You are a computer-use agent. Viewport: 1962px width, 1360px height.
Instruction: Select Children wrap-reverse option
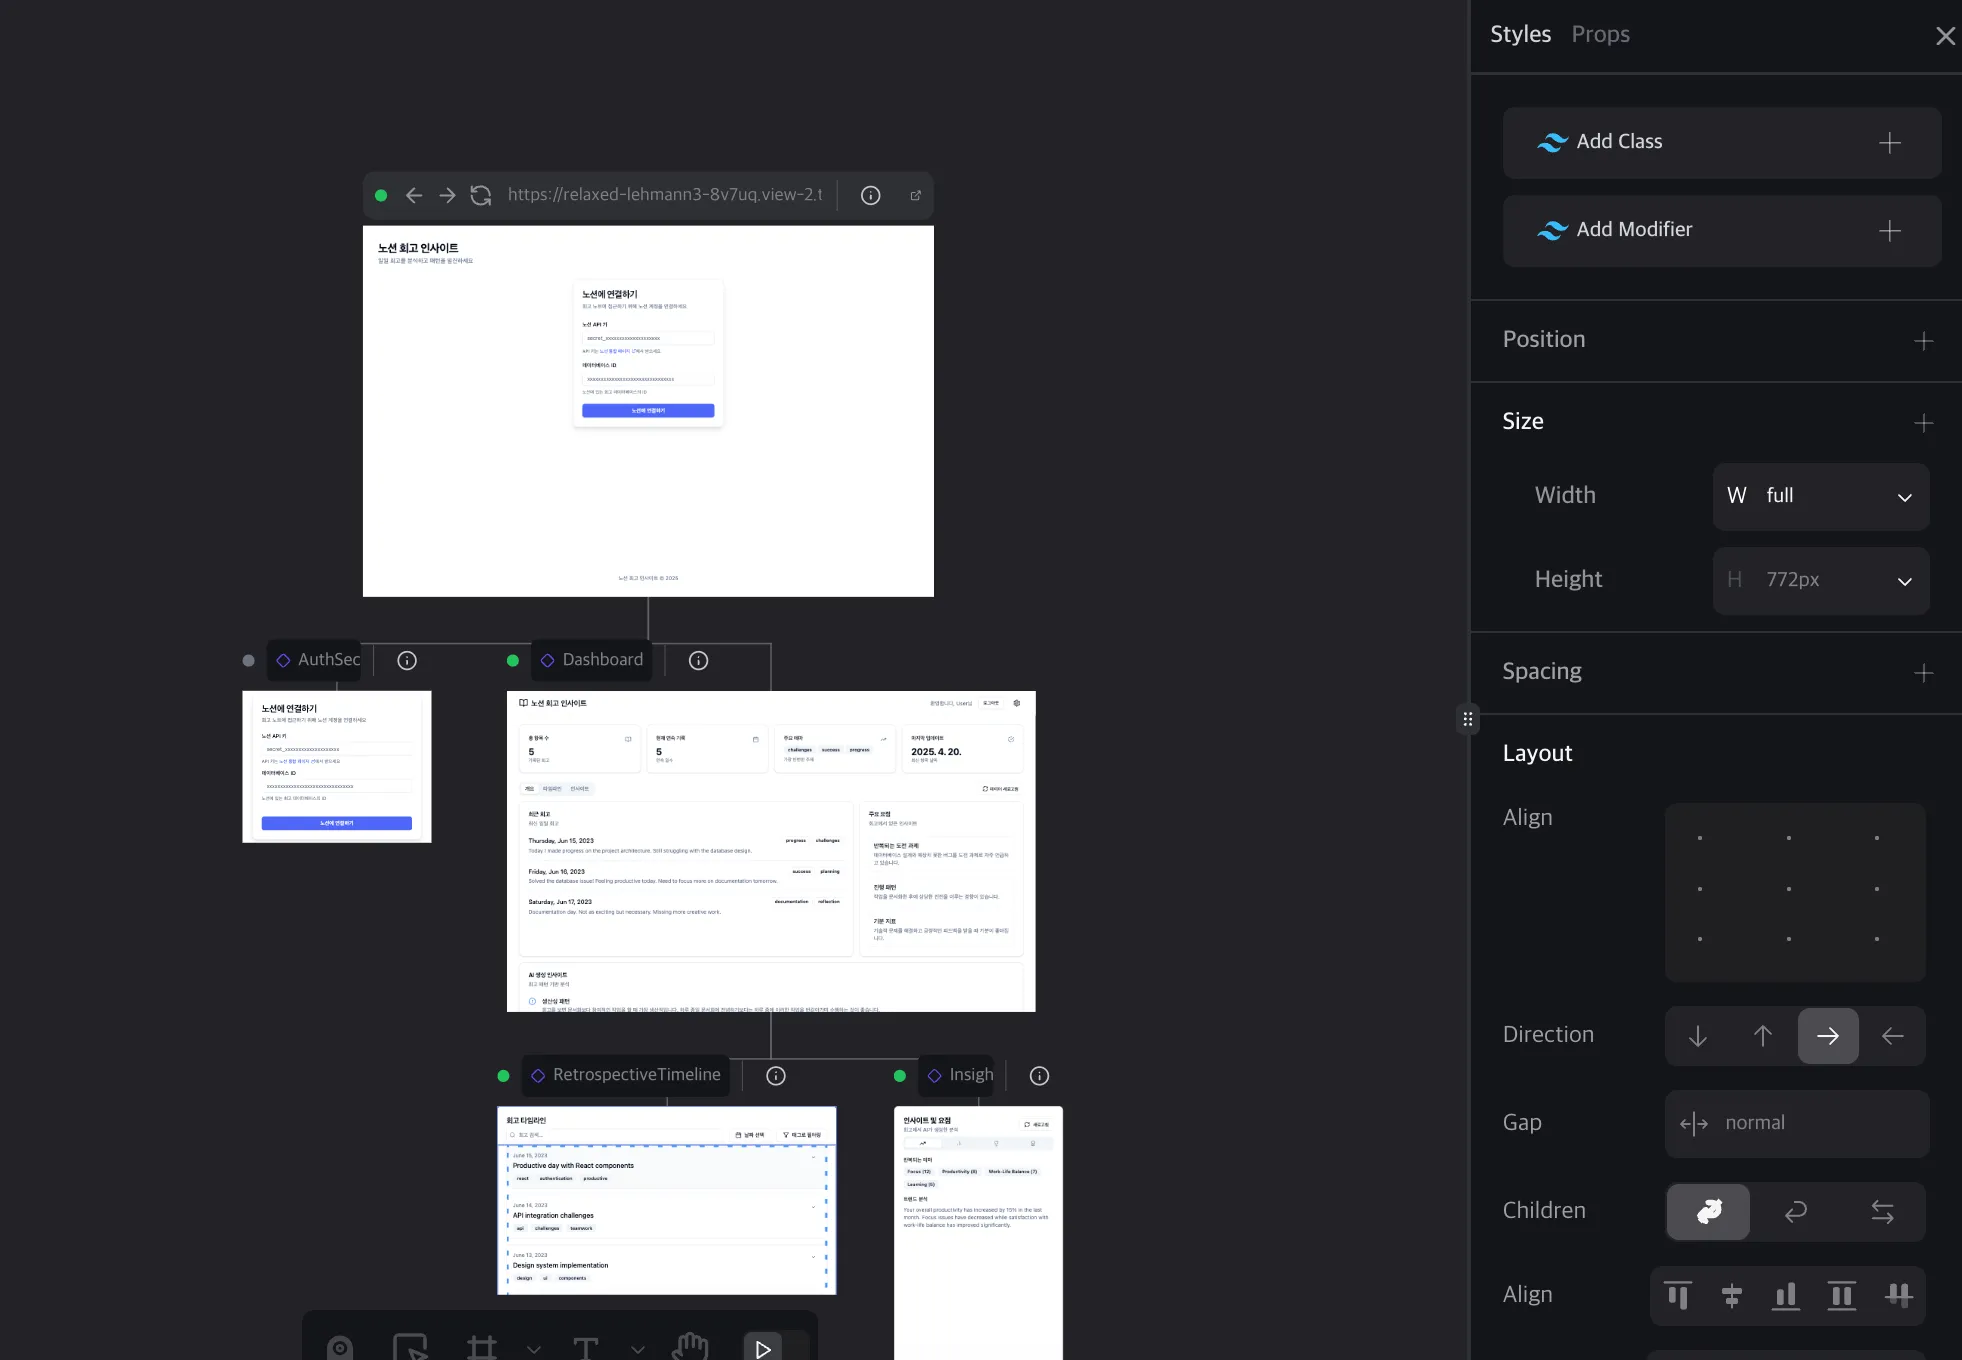click(1883, 1212)
